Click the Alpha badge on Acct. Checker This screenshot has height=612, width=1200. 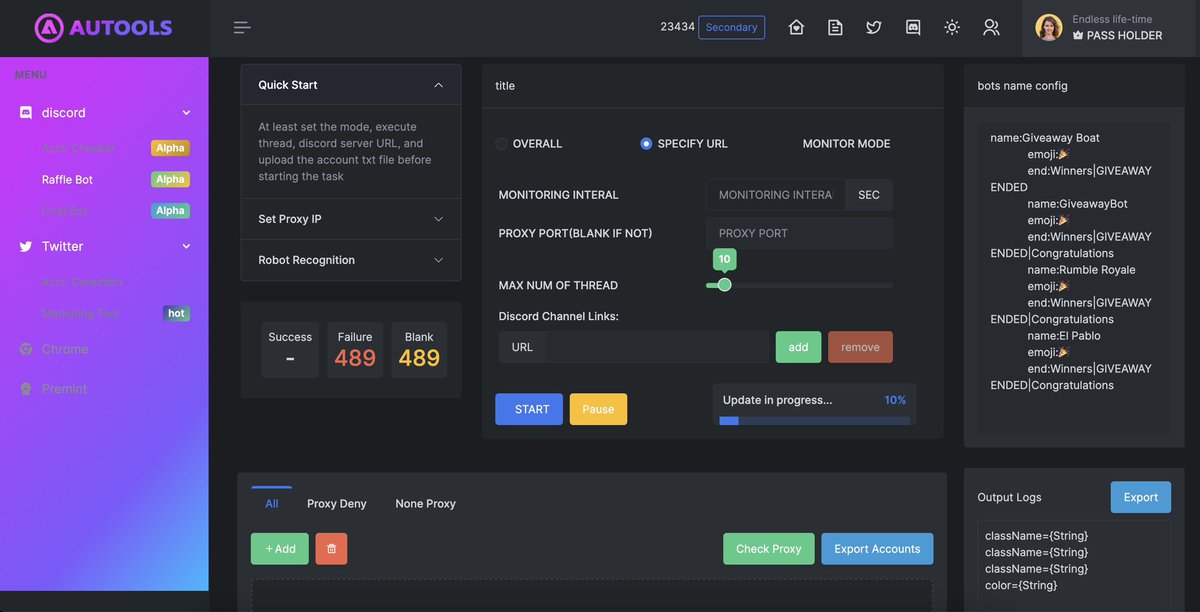click(170, 148)
